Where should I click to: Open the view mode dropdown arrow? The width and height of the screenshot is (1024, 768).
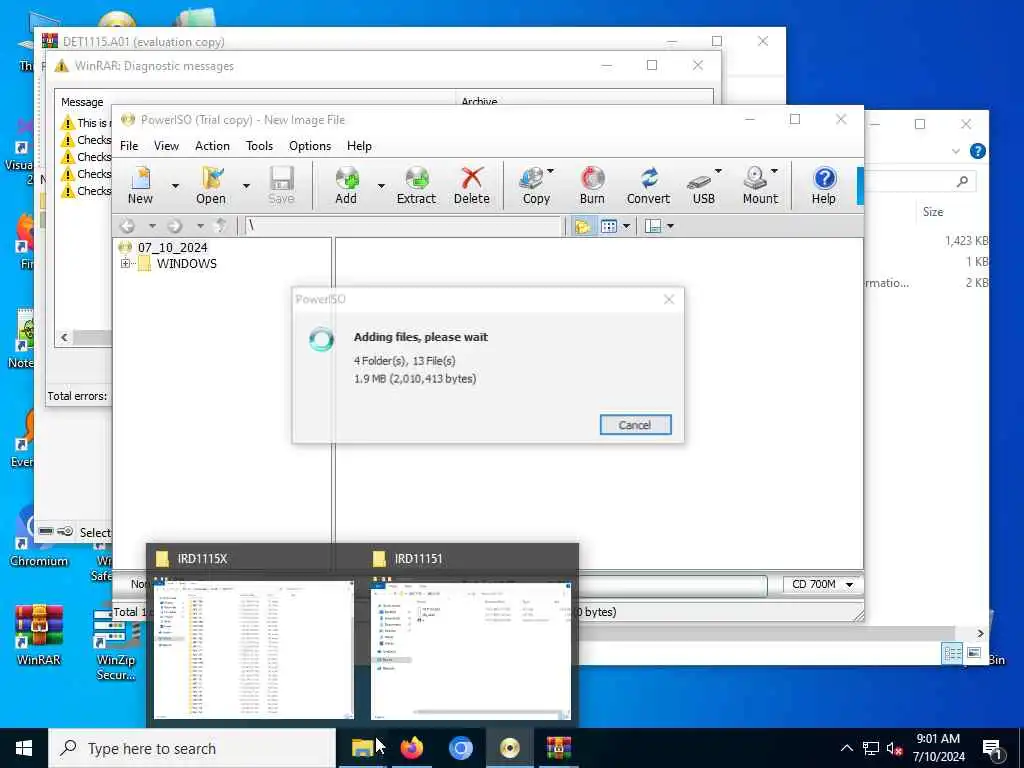pos(626,226)
